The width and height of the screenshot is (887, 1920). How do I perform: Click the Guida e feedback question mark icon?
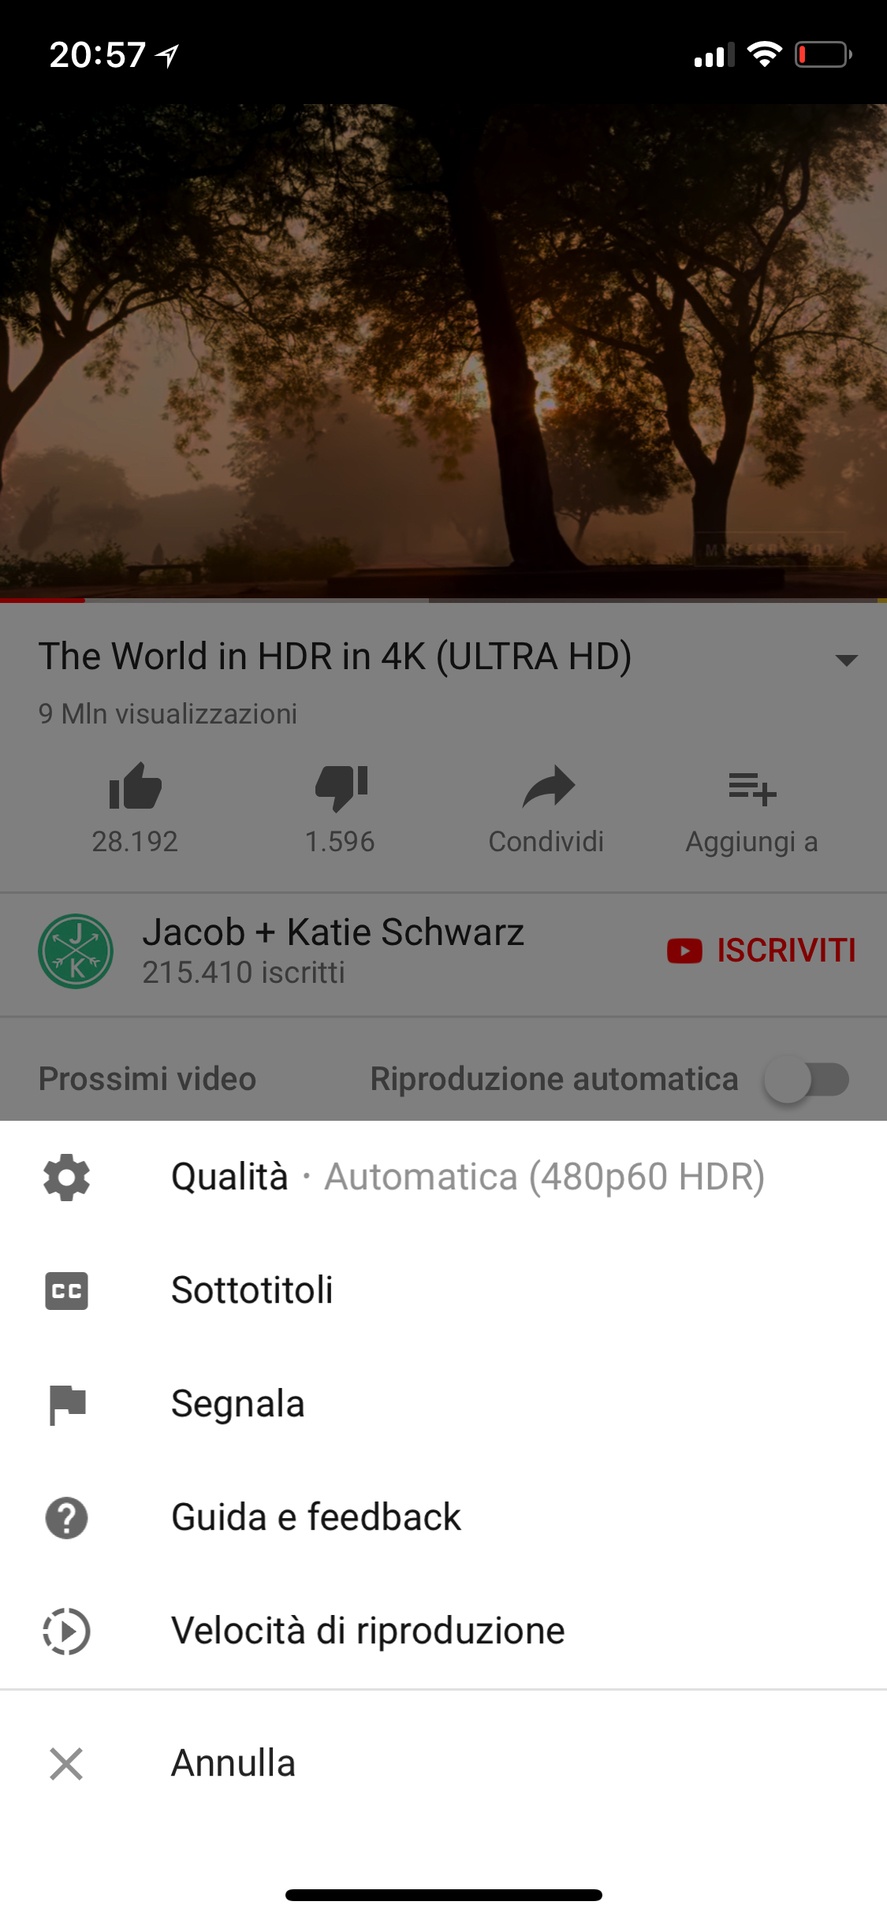pyautogui.click(x=67, y=1518)
